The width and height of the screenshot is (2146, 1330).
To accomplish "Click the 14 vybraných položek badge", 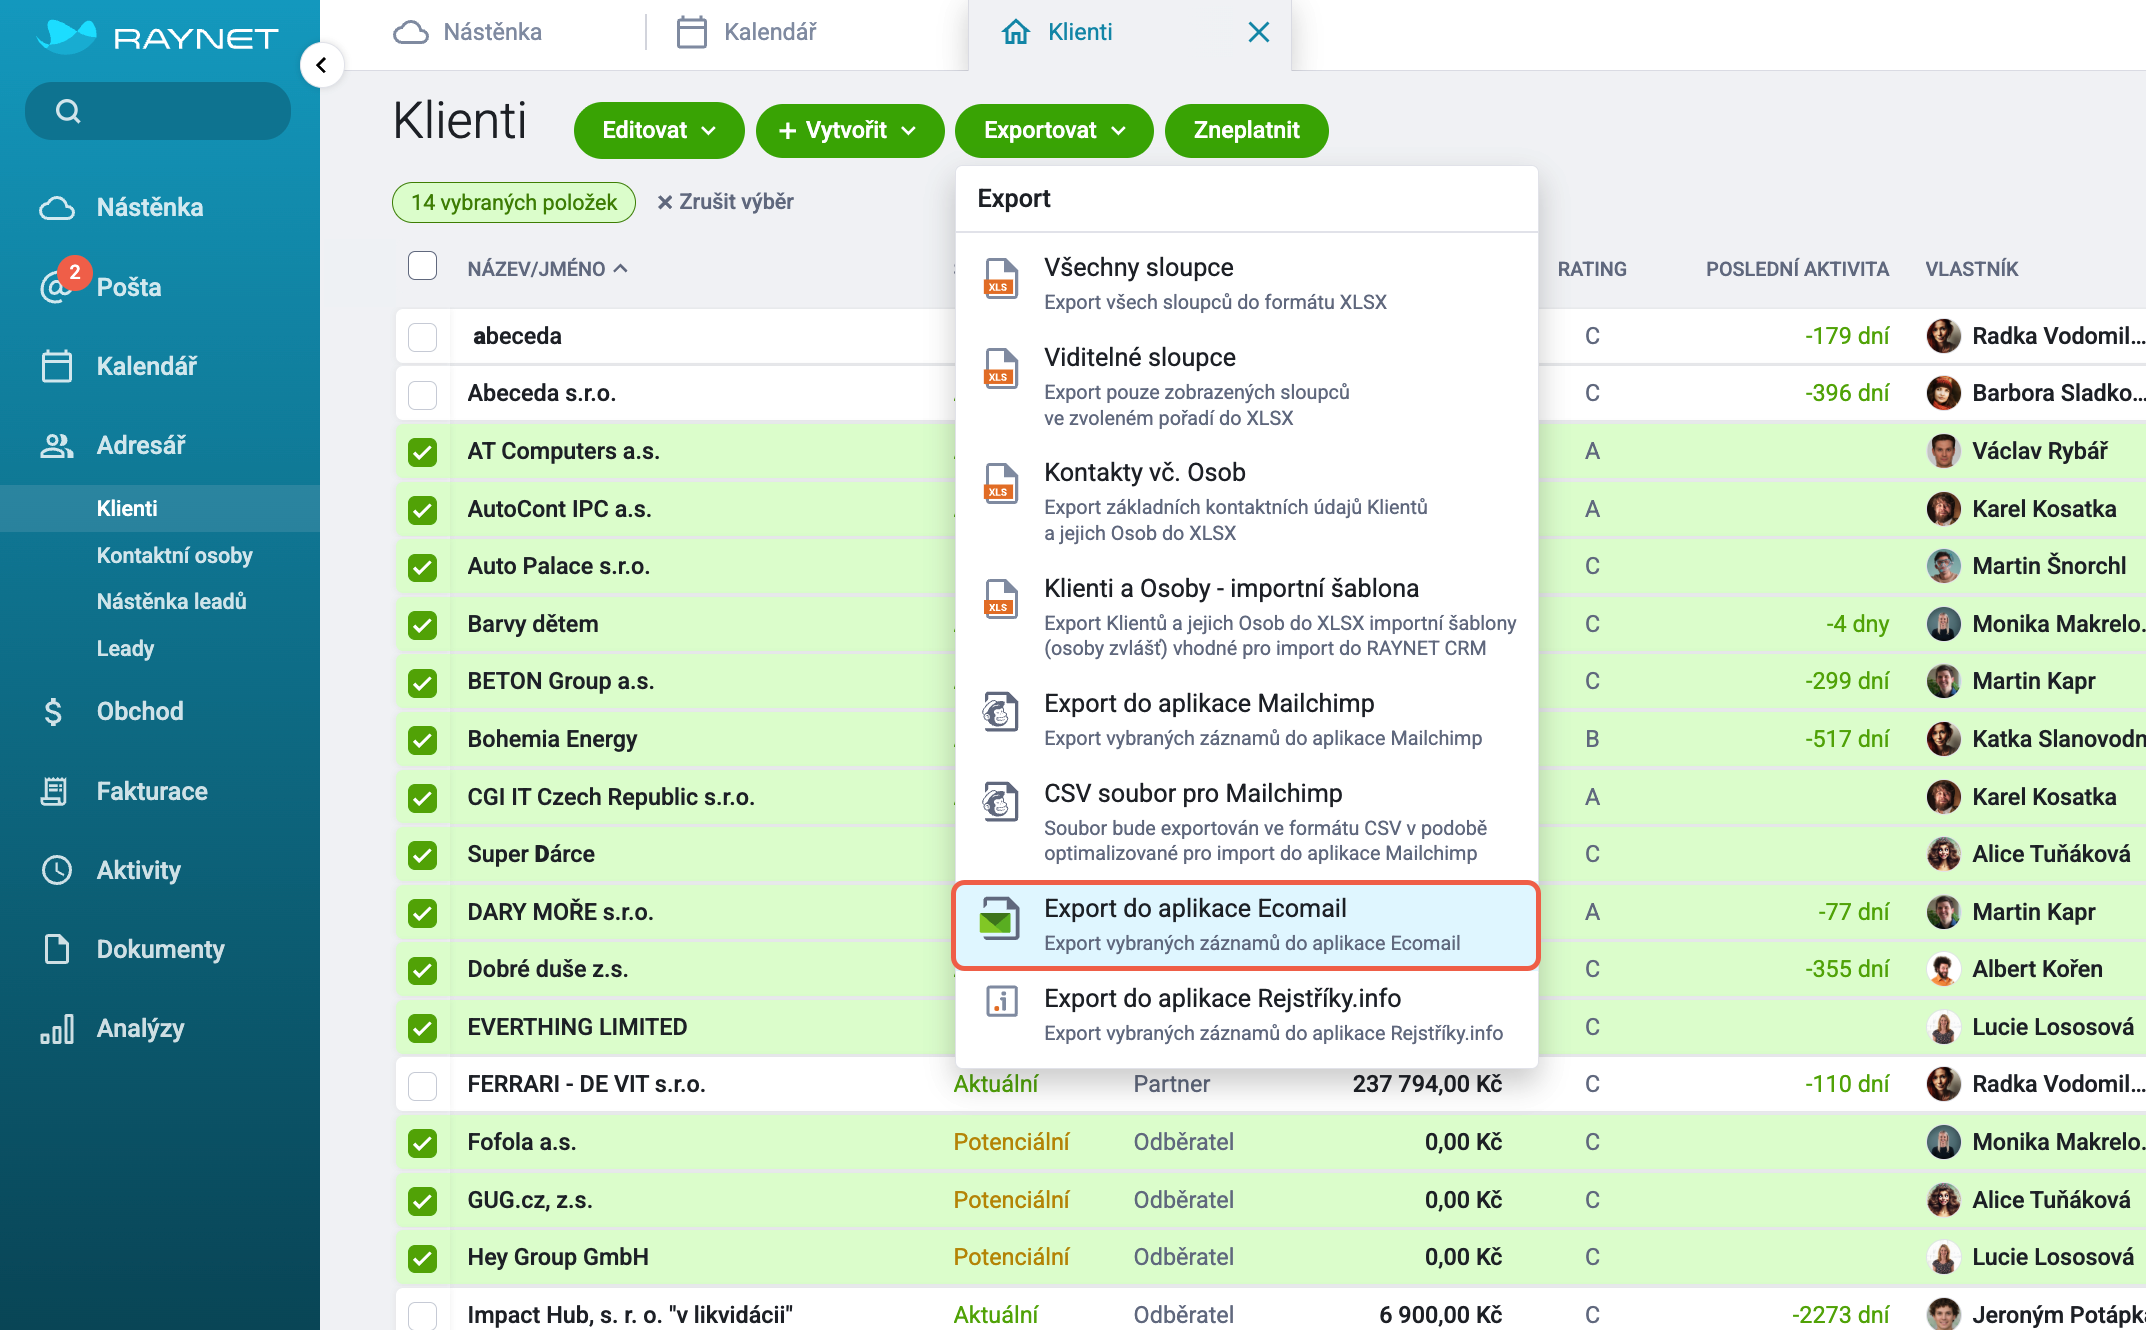I will (514, 202).
